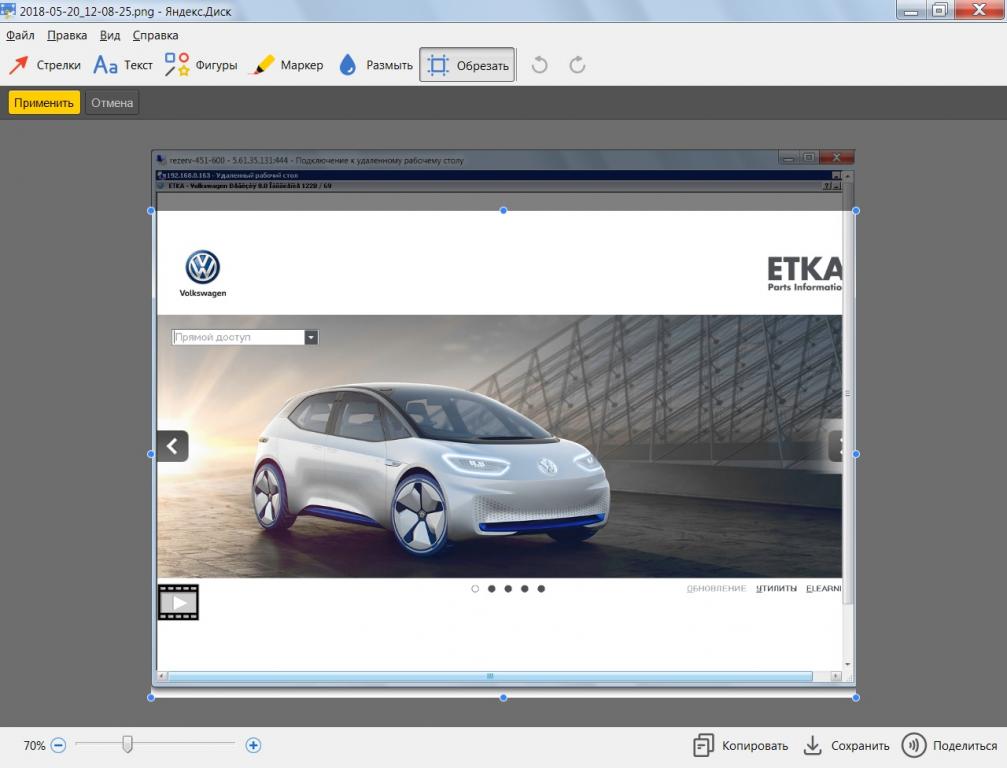1007x768 pixels.
Task: Choose the Фигуры shapes tool
Action: click(x=200, y=65)
